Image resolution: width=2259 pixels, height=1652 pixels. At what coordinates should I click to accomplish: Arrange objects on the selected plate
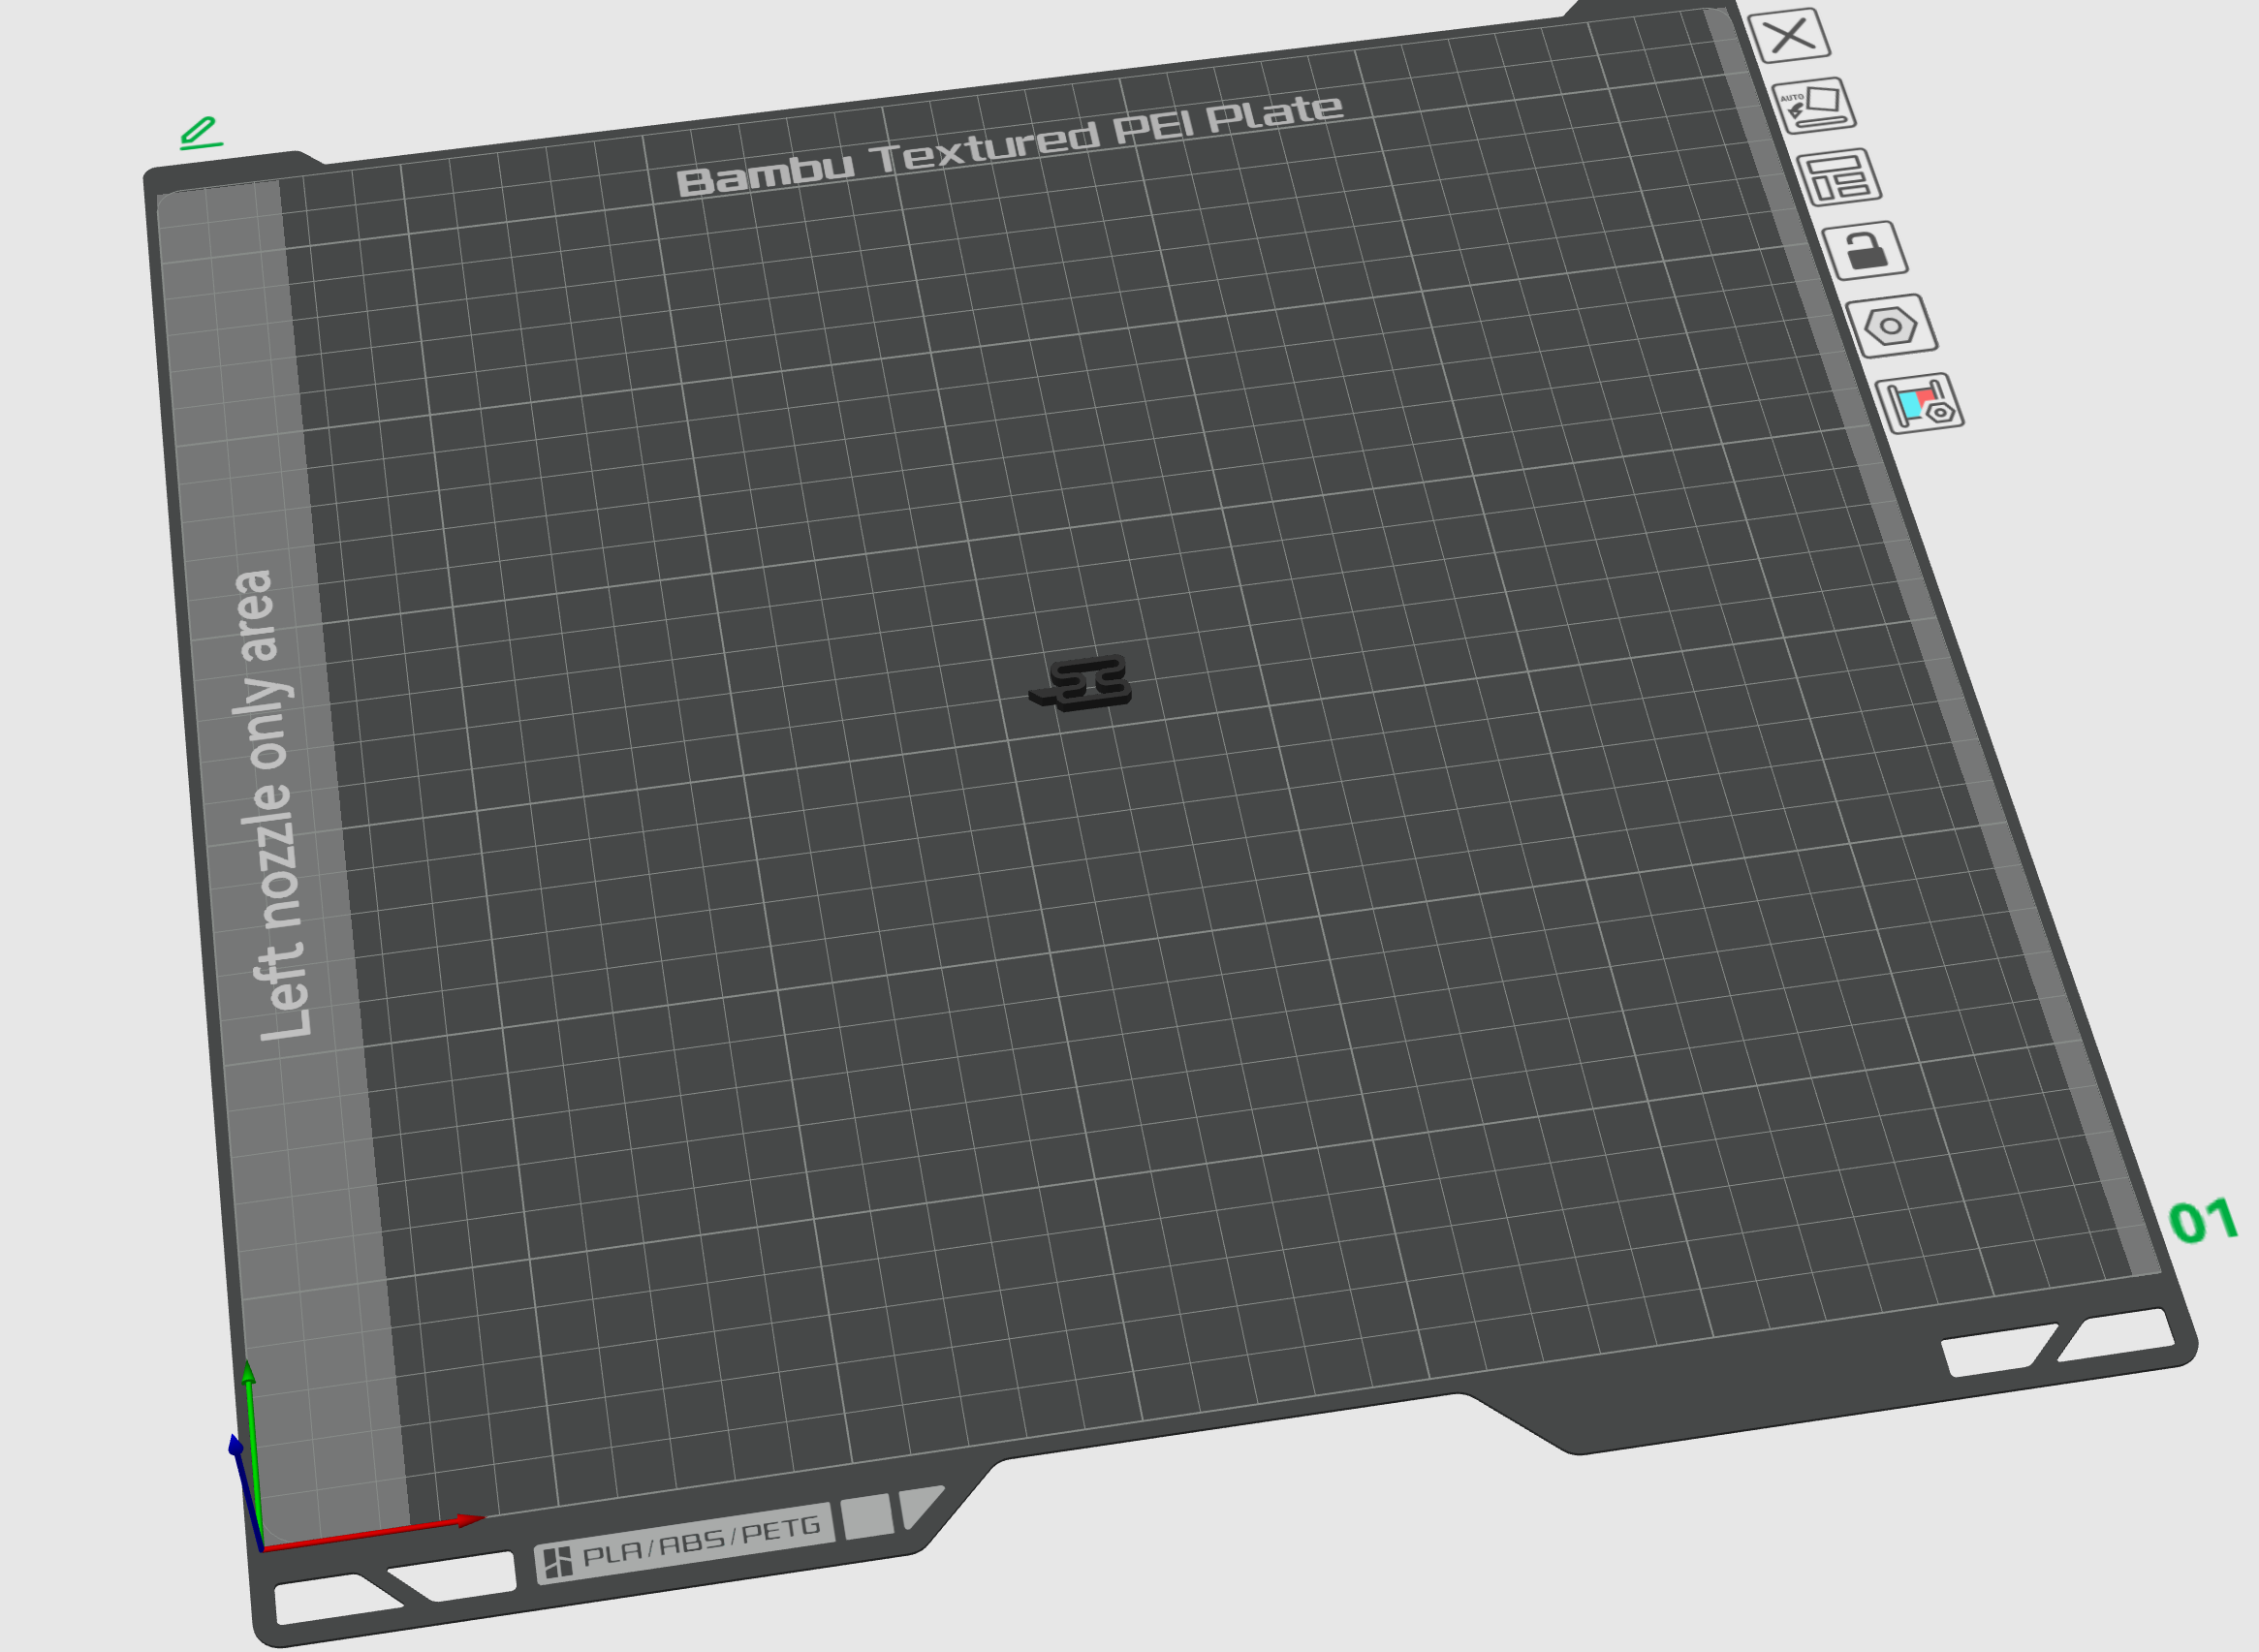[1839, 178]
